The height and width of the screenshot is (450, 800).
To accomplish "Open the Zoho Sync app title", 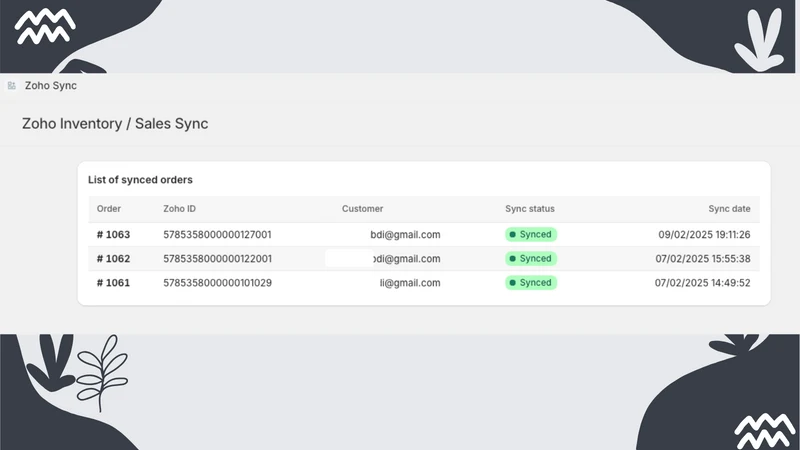I will pos(51,86).
